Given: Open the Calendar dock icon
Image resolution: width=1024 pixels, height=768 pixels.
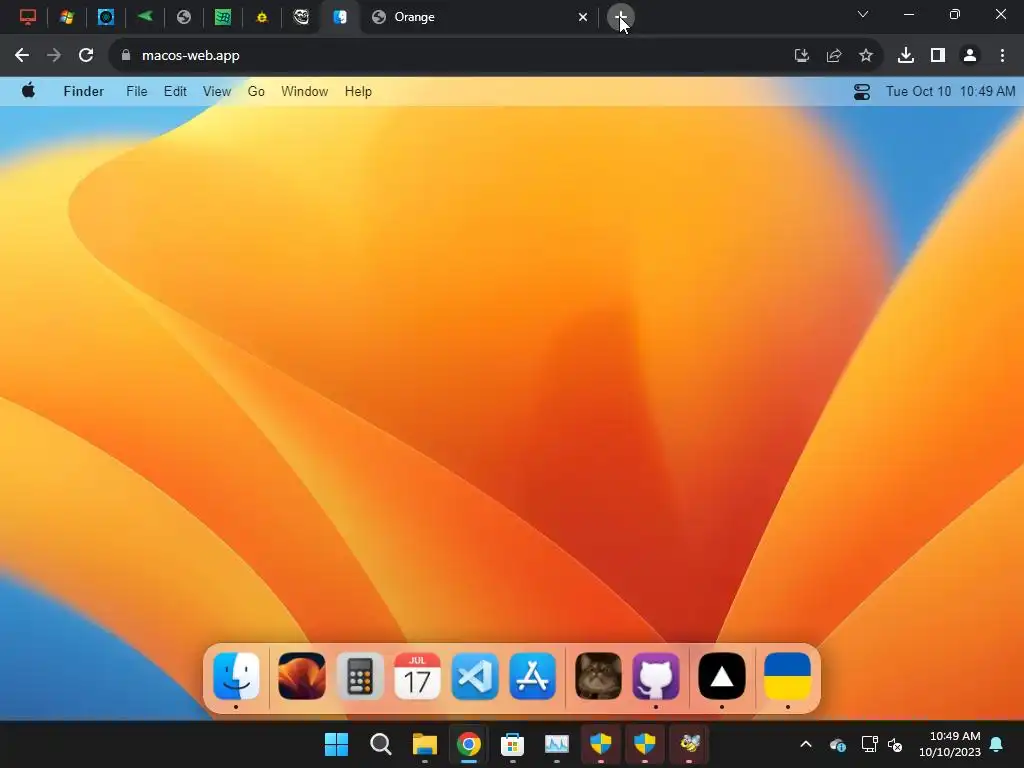Looking at the screenshot, I should click(417, 676).
